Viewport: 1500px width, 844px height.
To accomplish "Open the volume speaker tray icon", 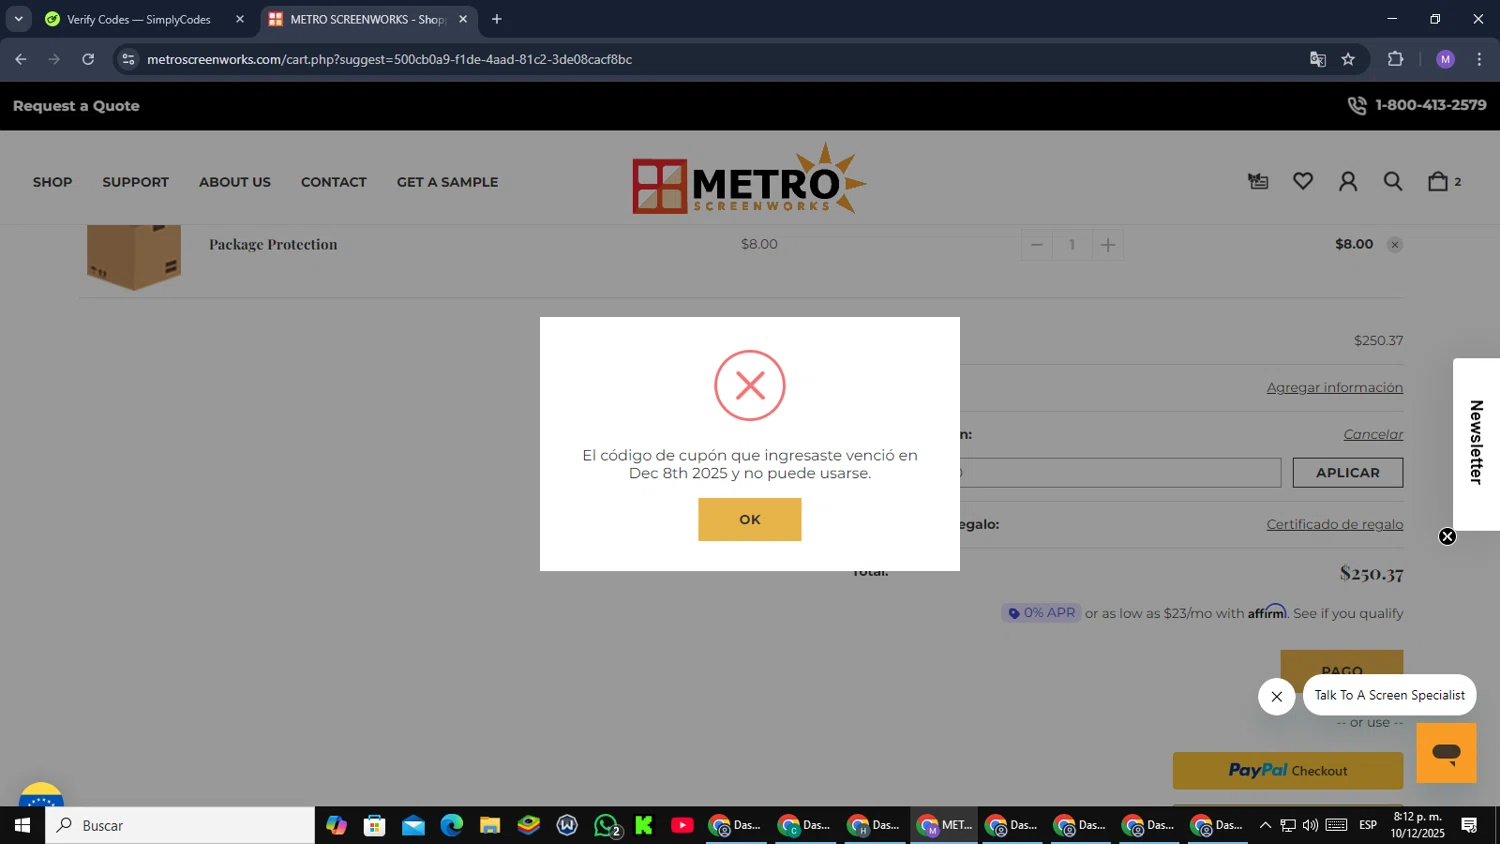I will pos(1310,825).
